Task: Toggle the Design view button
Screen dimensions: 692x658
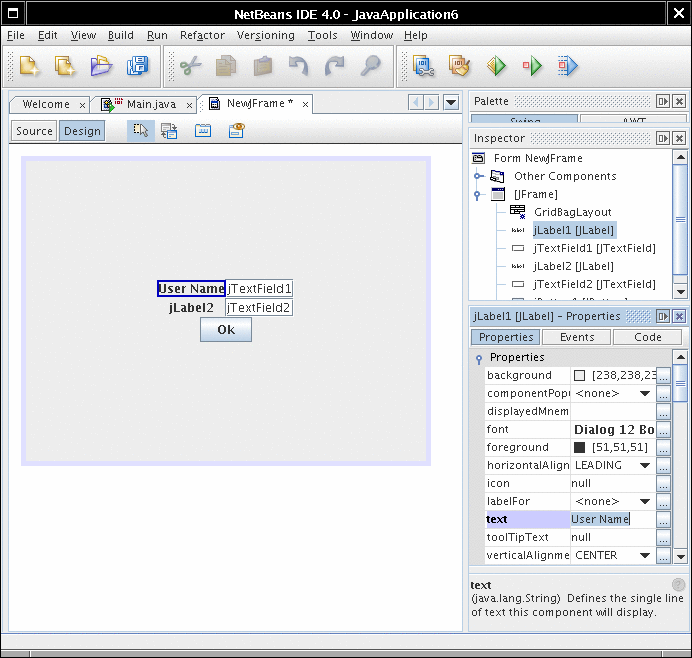Action: click(82, 131)
